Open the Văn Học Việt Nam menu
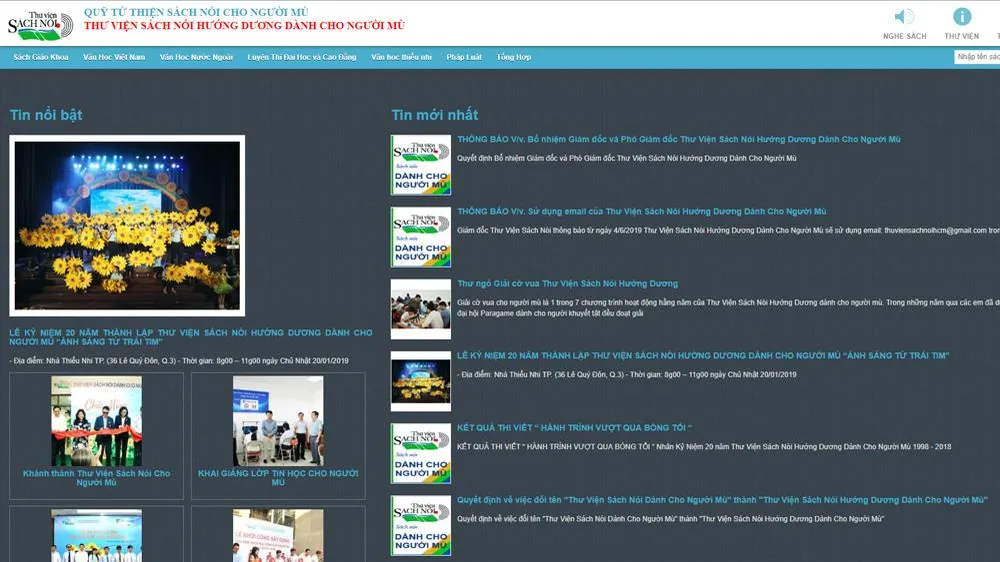Viewport: 1000px width, 562px height. pyautogui.click(x=114, y=57)
